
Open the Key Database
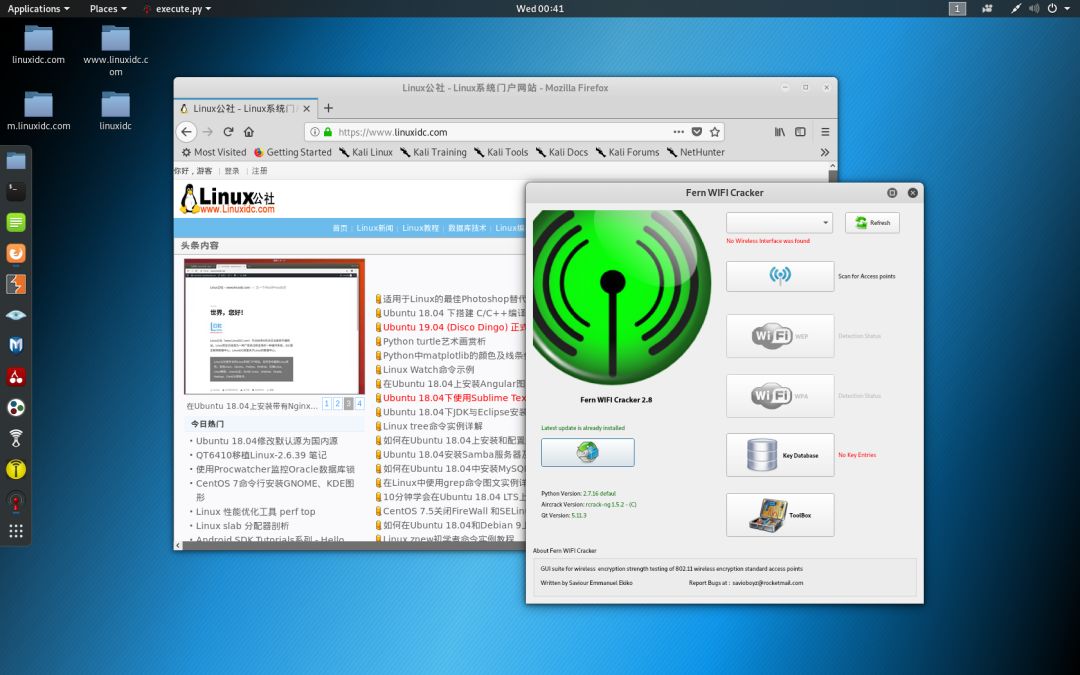coord(780,455)
